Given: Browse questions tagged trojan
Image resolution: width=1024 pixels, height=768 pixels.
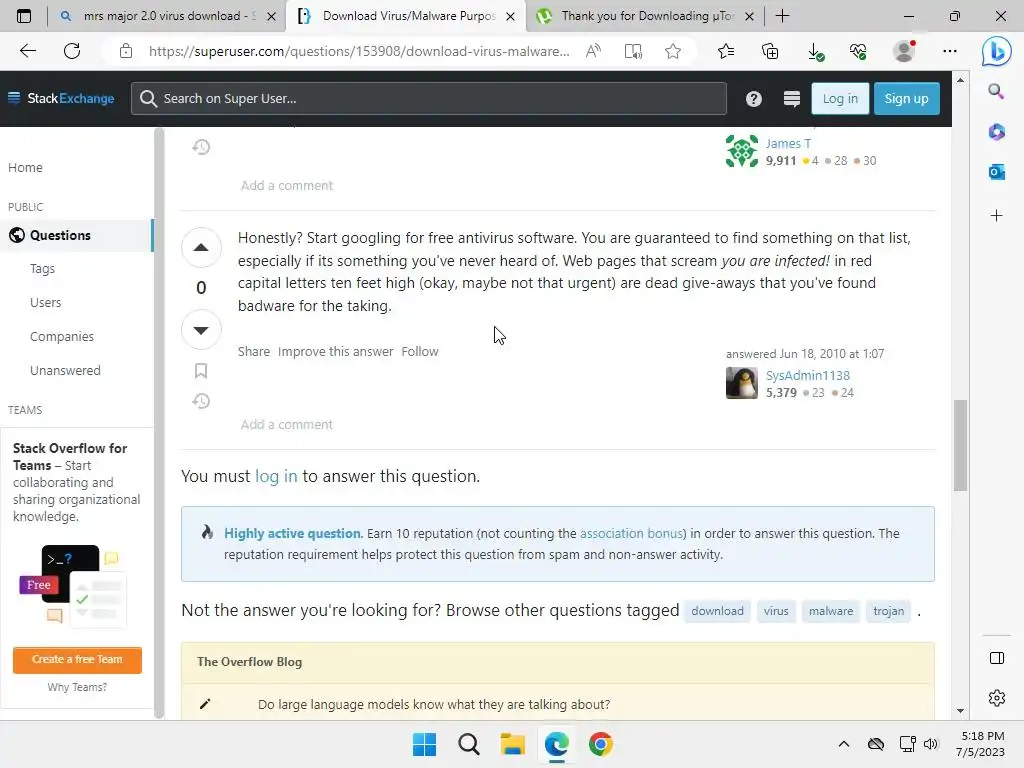Looking at the screenshot, I should [889, 611].
